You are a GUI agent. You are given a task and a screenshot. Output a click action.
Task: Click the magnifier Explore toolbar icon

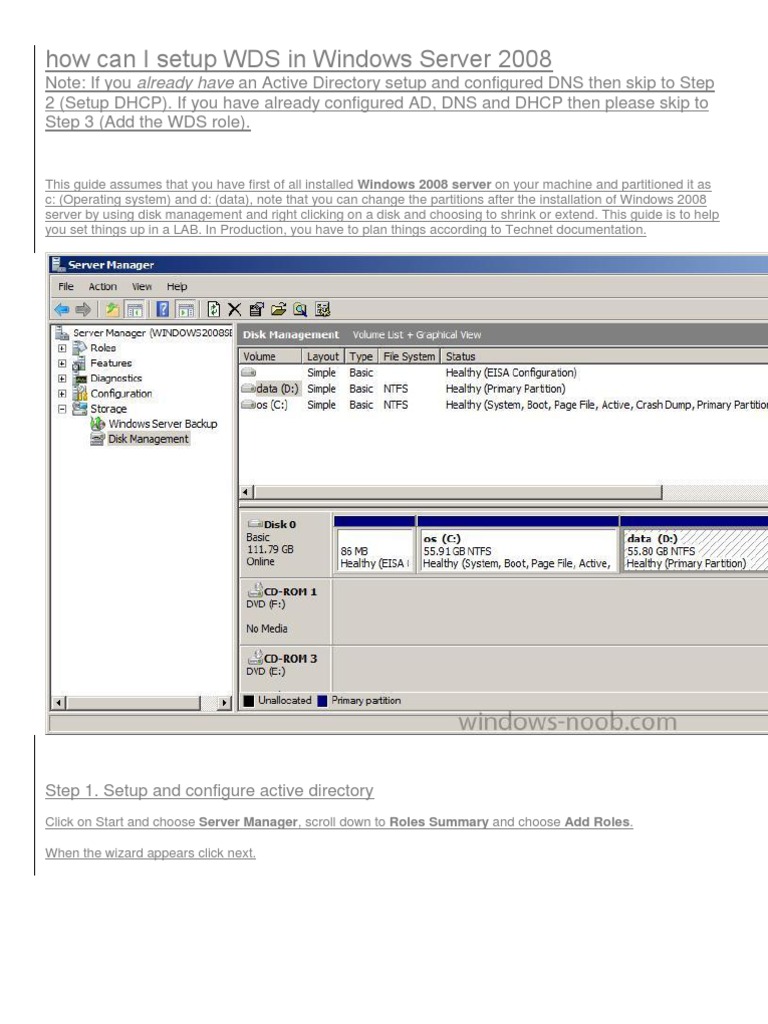coord(300,309)
